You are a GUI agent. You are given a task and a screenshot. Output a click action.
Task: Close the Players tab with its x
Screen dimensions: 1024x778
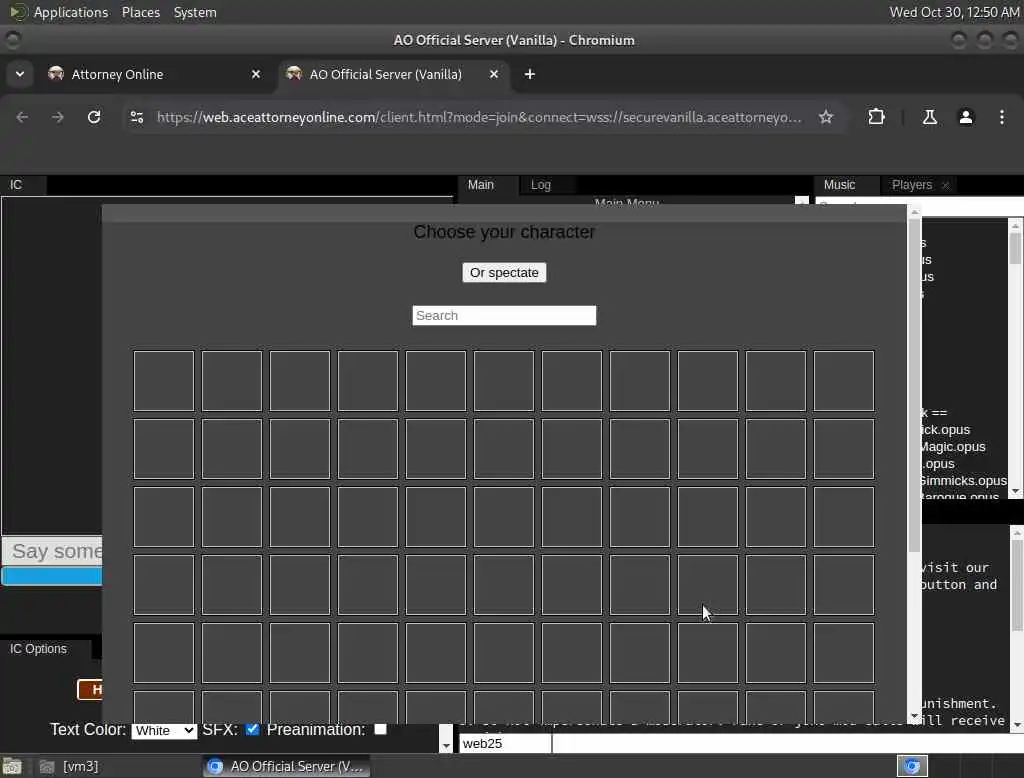[945, 186]
